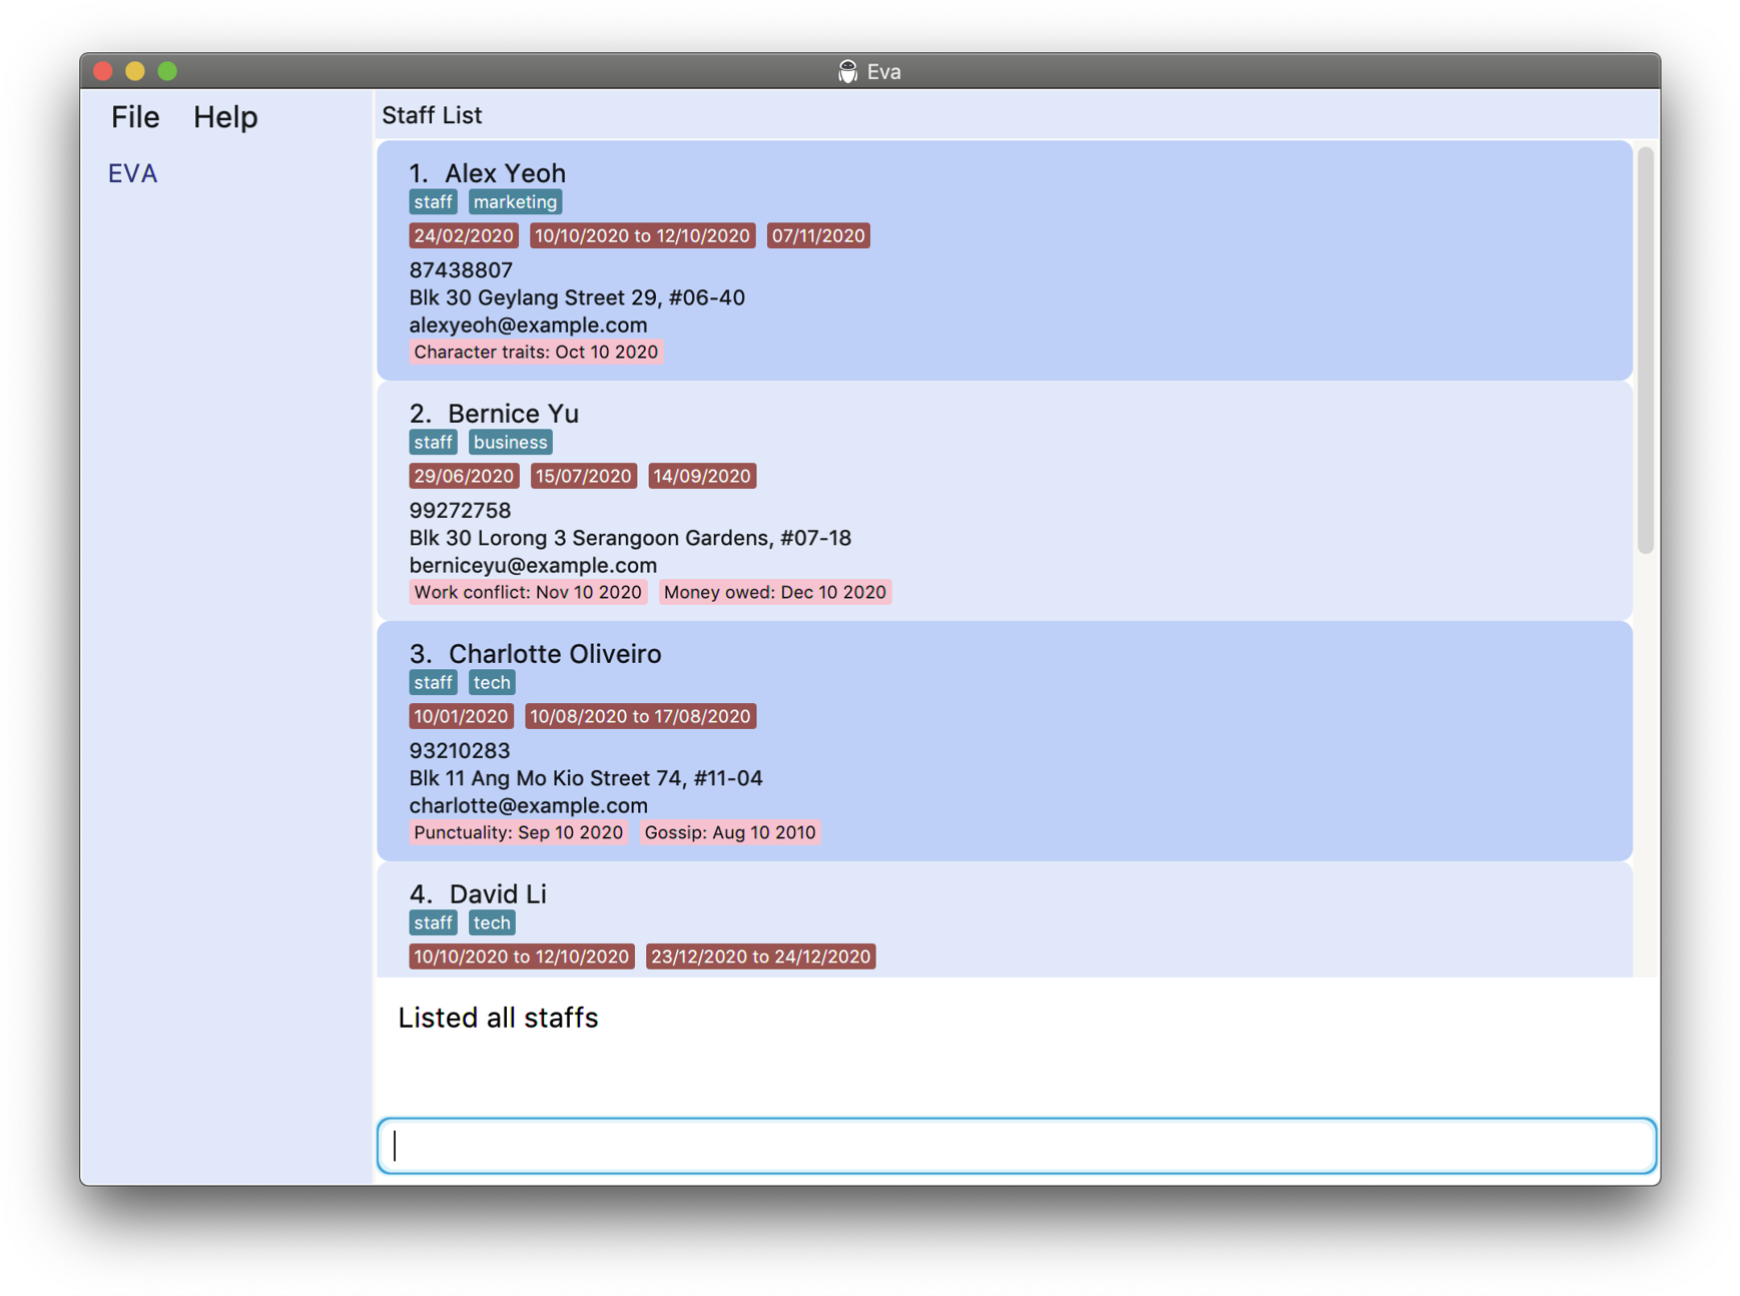Click Alex Yeoh's 24/02/2020 leave date
This screenshot has width=1740, height=1296.
(x=463, y=236)
